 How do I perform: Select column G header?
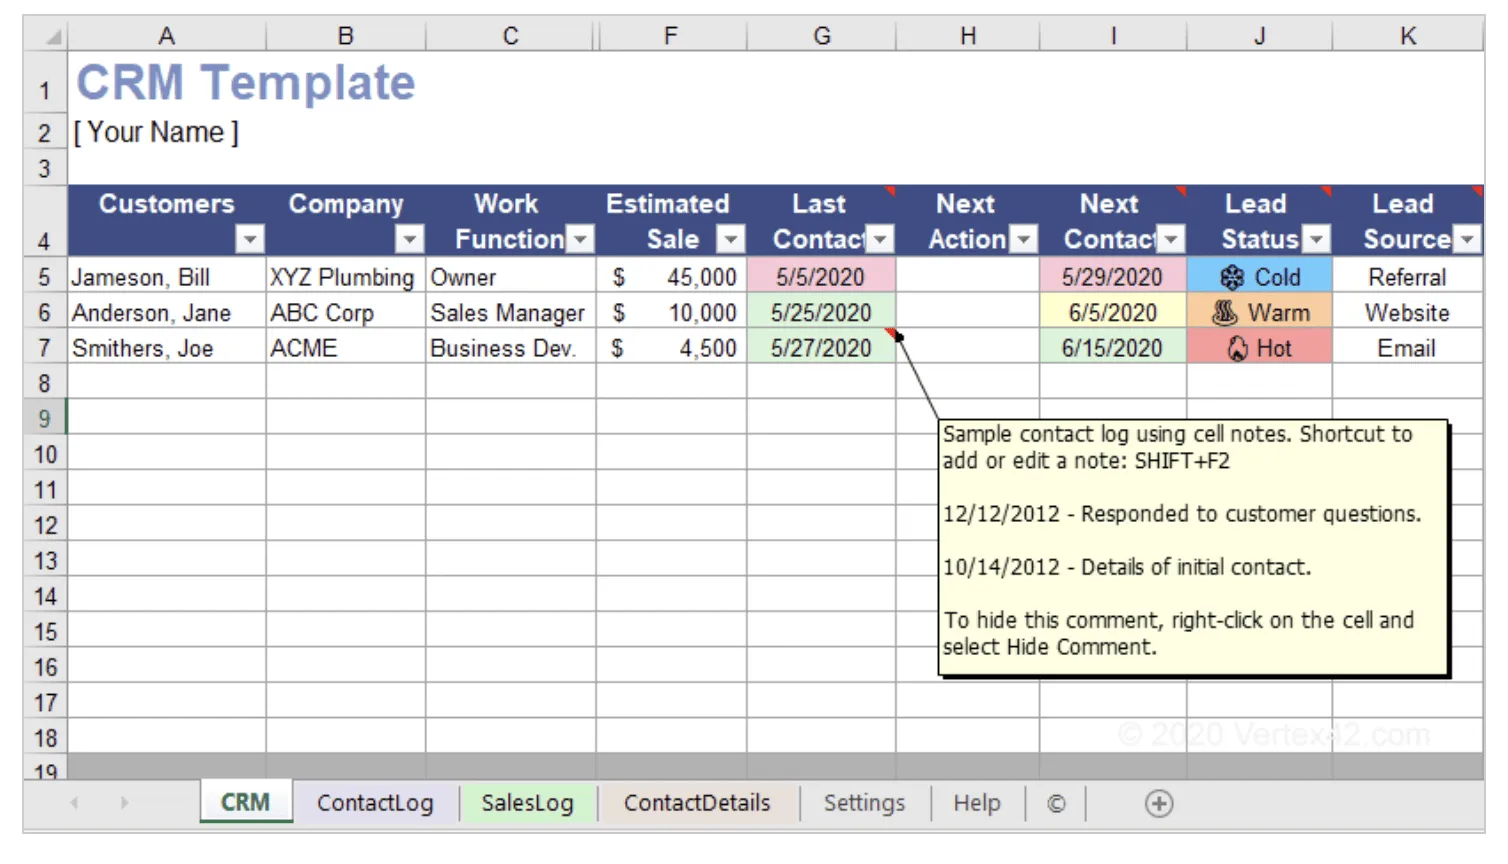(822, 36)
